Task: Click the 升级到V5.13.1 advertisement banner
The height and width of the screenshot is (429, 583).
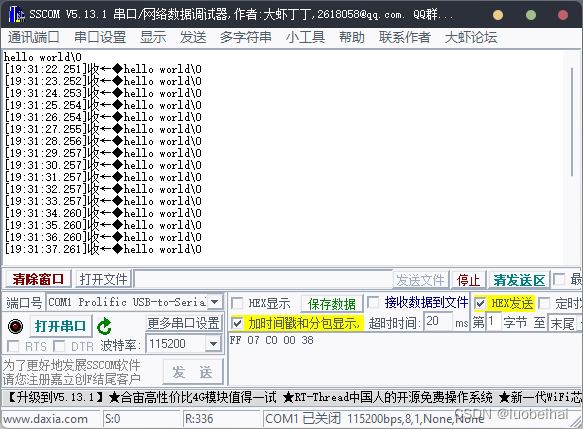Action: [292, 397]
